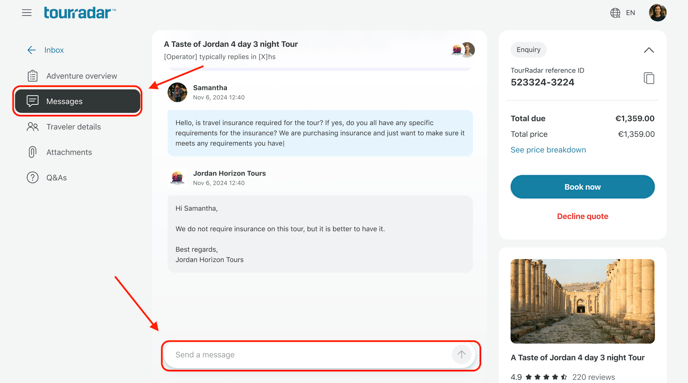Click the Messages chat bubble icon
The image size is (688, 383).
click(x=32, y=101)
